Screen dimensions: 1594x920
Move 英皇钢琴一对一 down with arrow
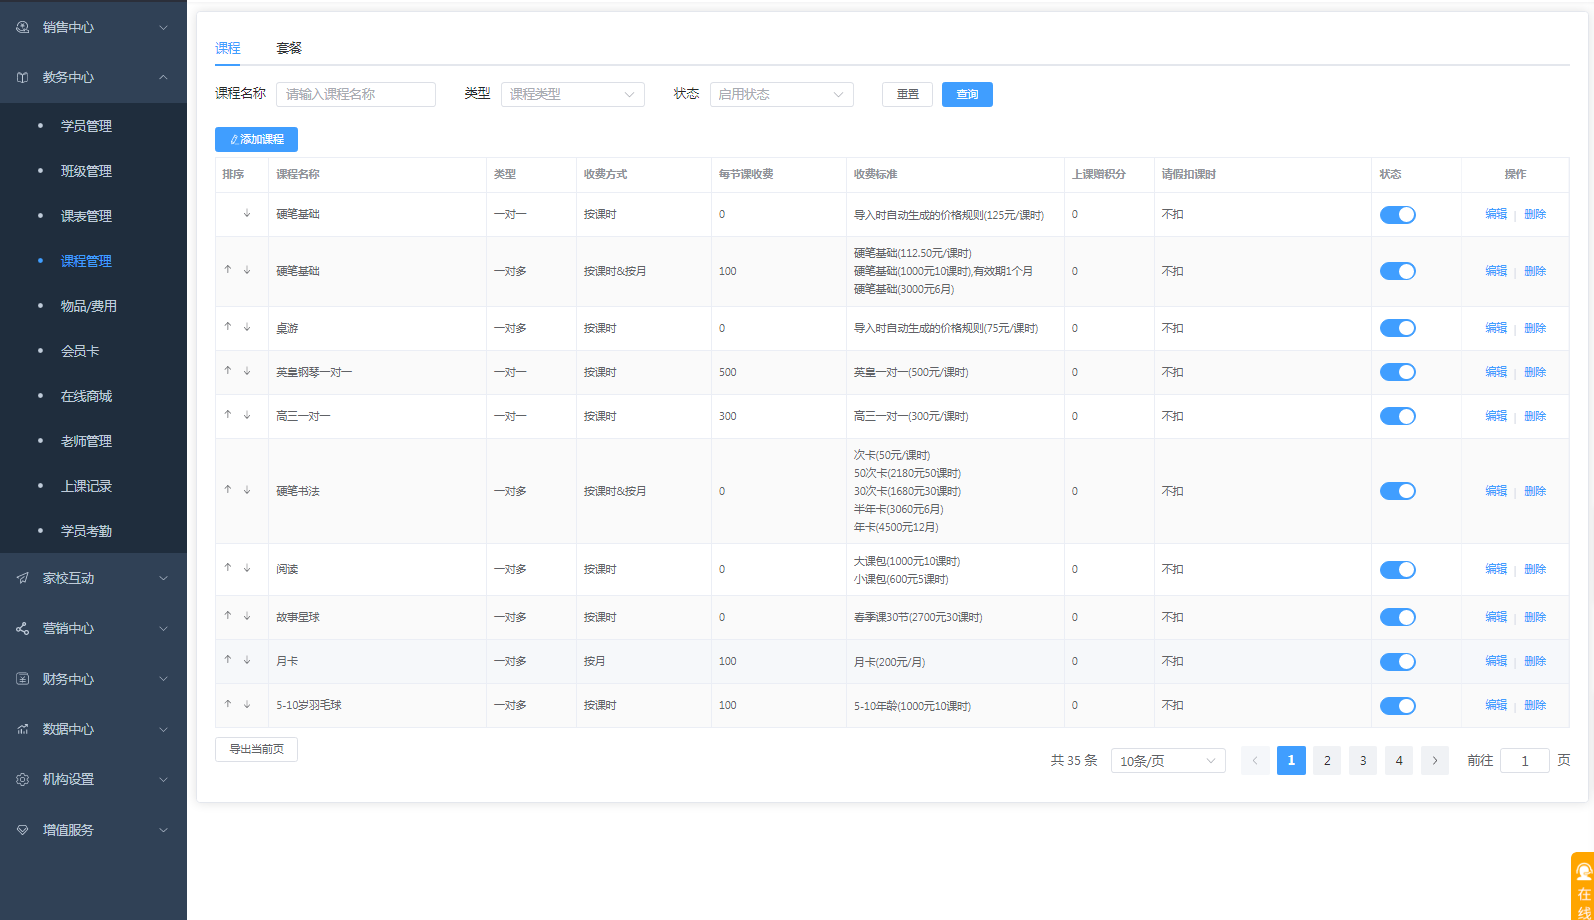[247, 371]
